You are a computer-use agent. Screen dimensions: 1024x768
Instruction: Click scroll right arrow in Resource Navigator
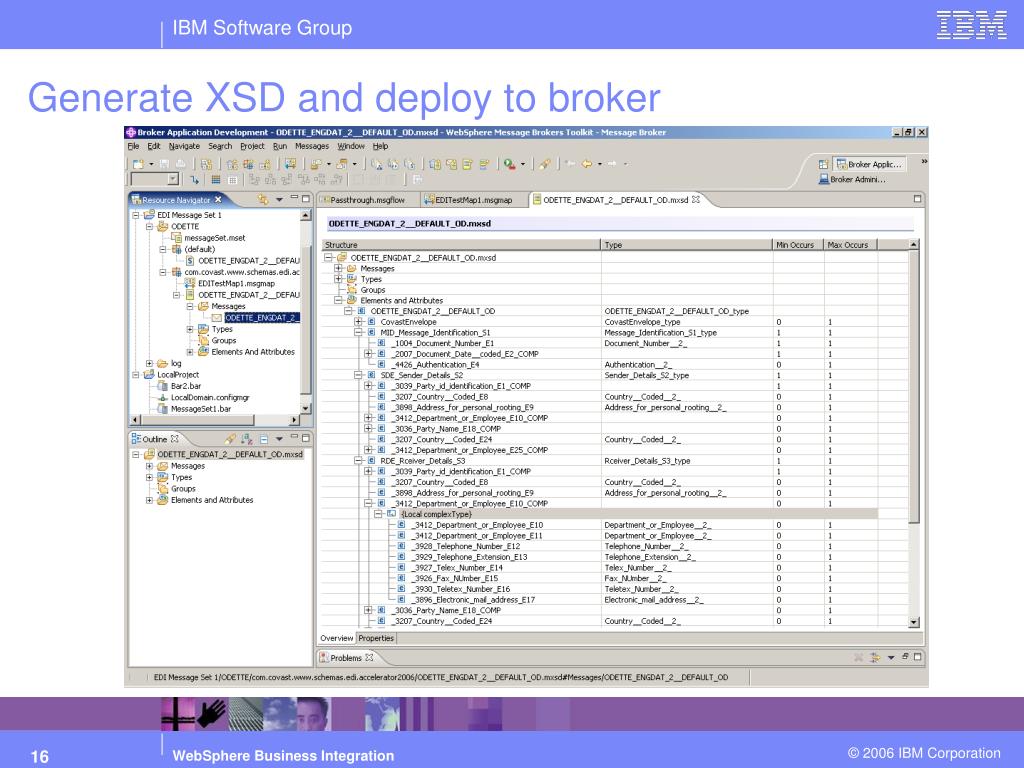[294, 420]
